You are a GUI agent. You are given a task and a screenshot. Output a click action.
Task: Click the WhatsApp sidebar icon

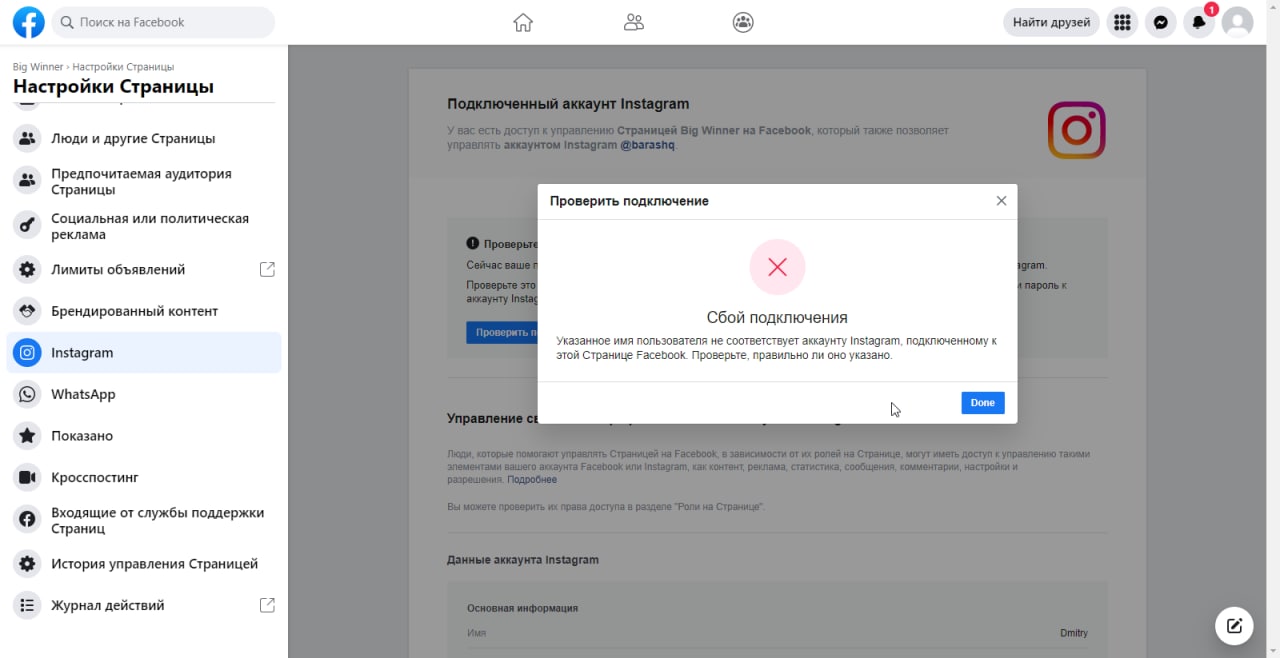click(x=28, y=394)
